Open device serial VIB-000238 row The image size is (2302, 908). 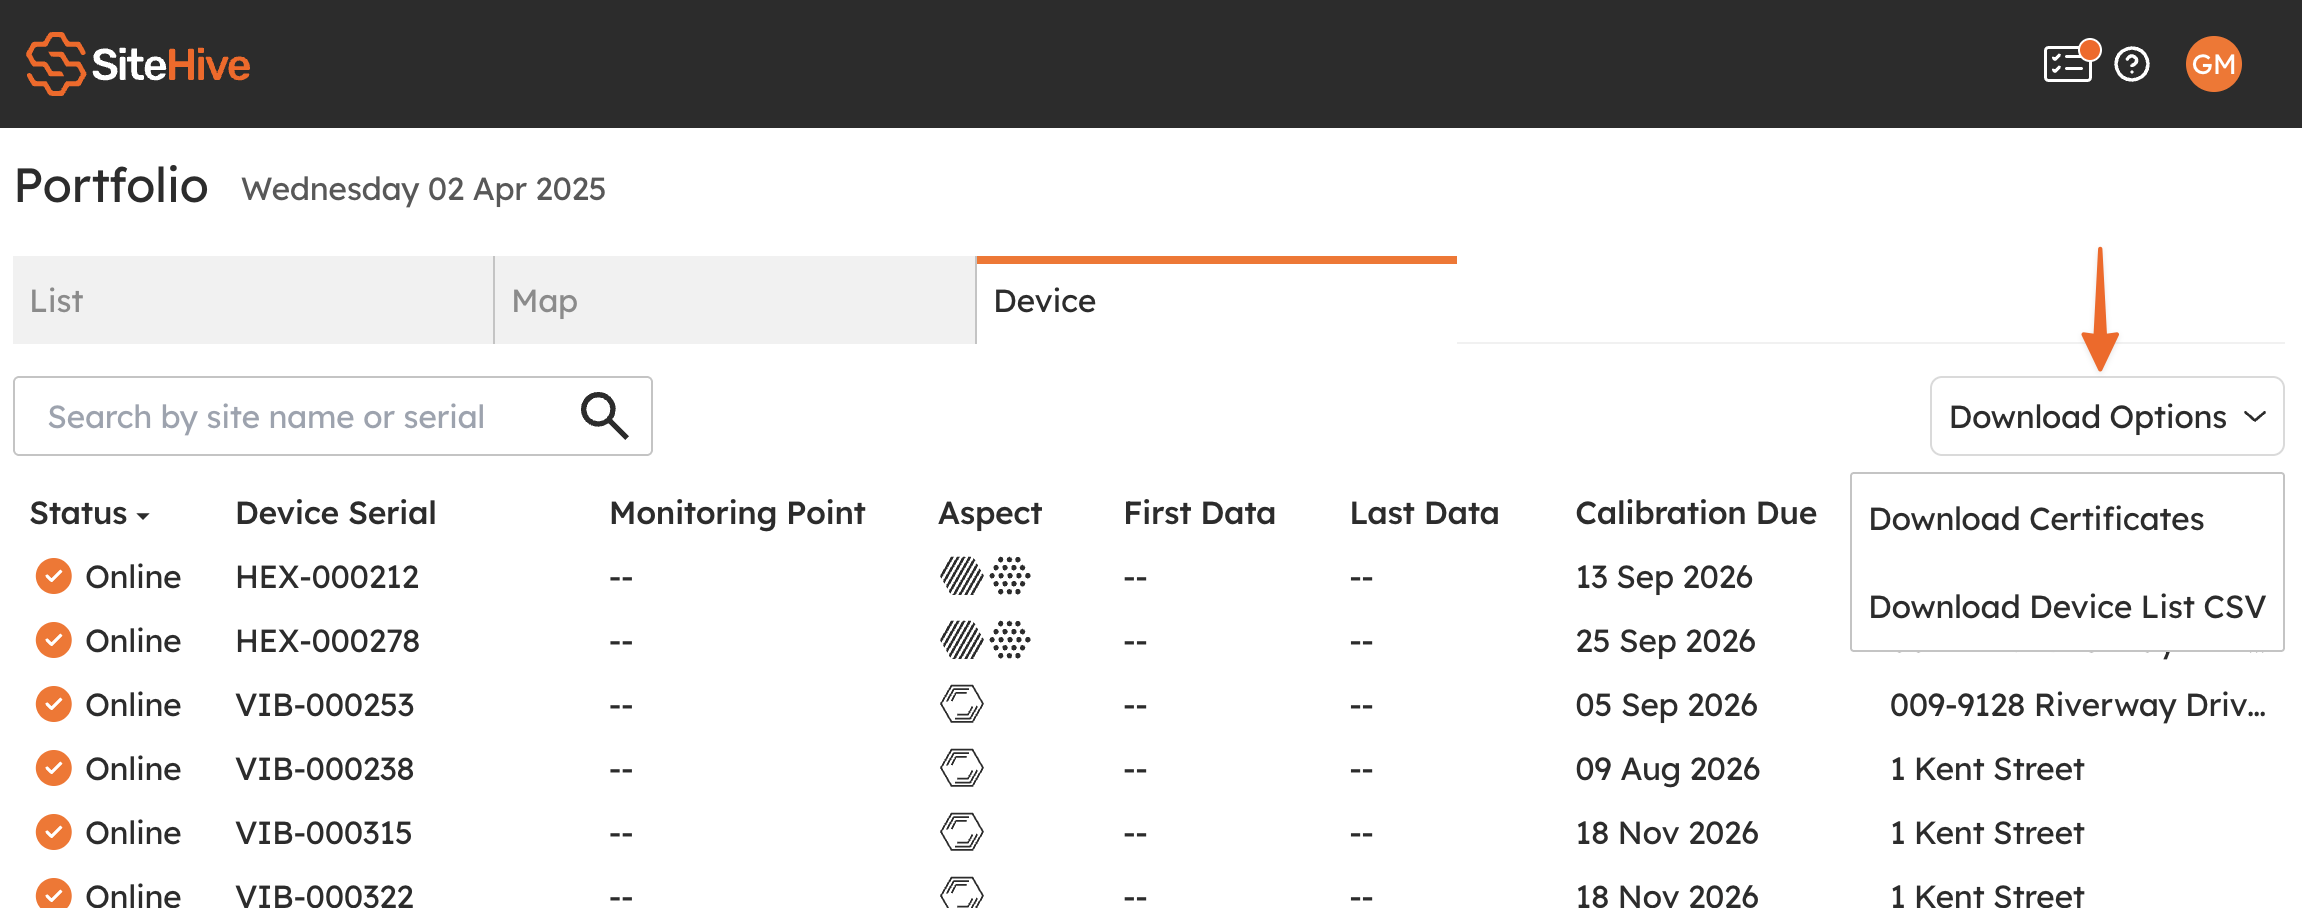325,769
